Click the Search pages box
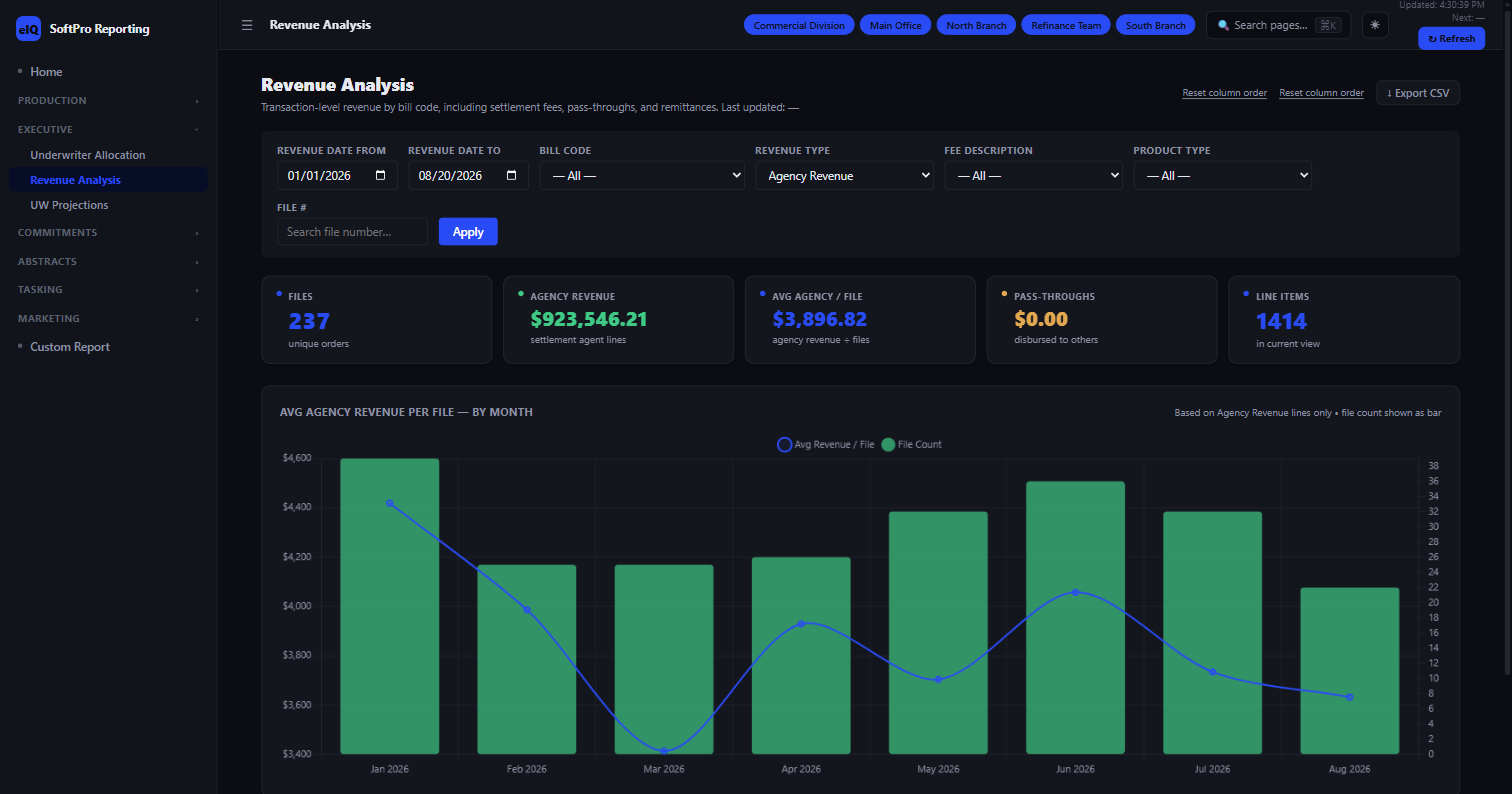The height and width of the screenshot is (794, 1512). [x=1278, y=25]
